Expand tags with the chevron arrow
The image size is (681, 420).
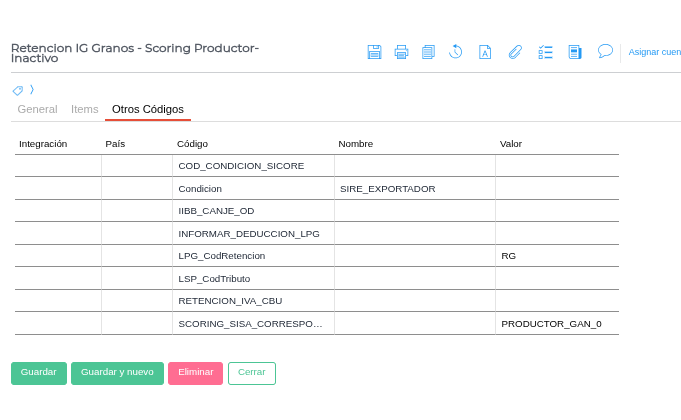31,89
